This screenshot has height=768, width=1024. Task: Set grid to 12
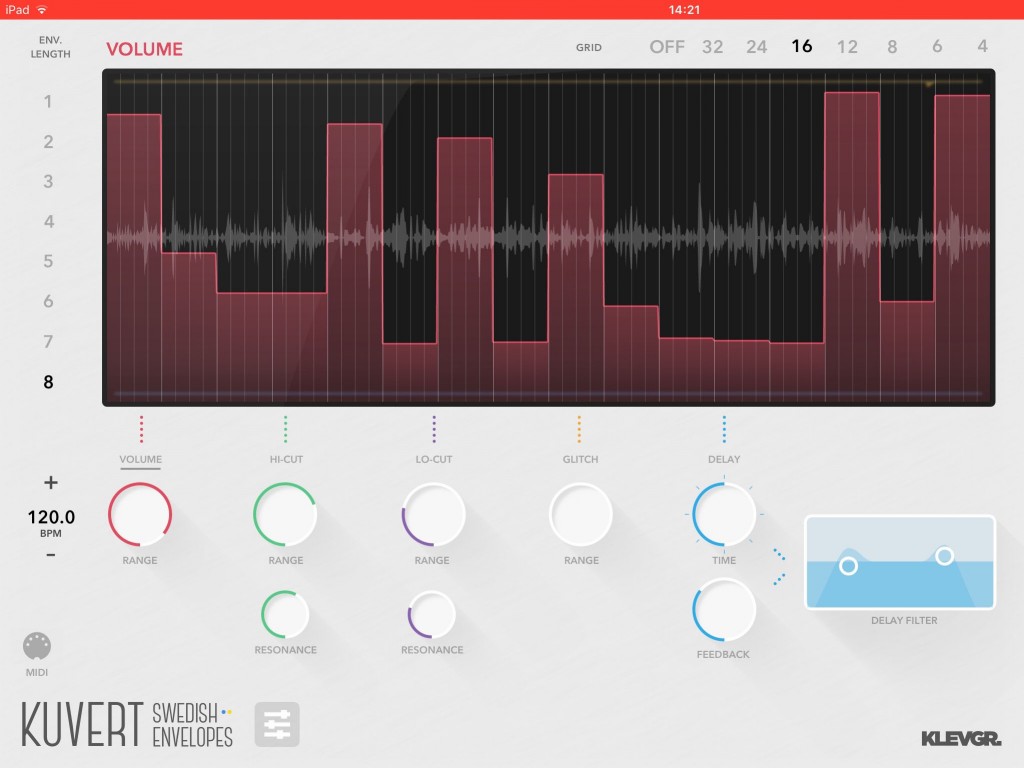click(847, 47)
